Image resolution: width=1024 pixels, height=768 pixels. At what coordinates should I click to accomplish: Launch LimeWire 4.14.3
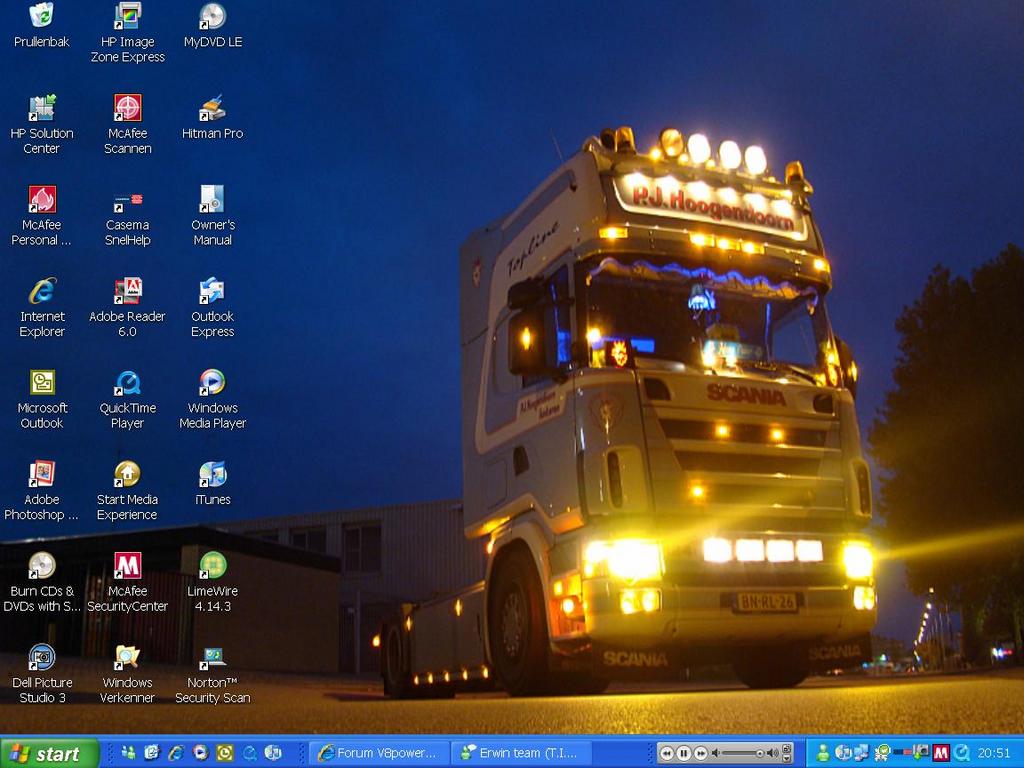click(212, 581)
